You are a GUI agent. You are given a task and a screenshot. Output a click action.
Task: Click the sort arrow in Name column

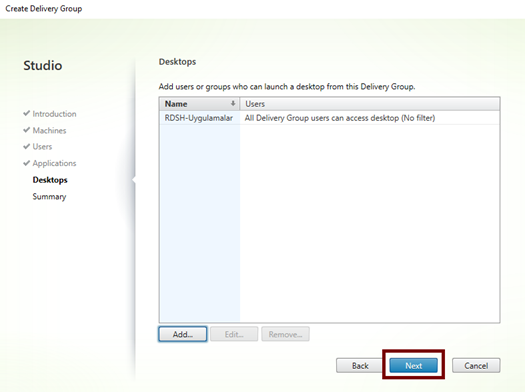tap(233, 104)
